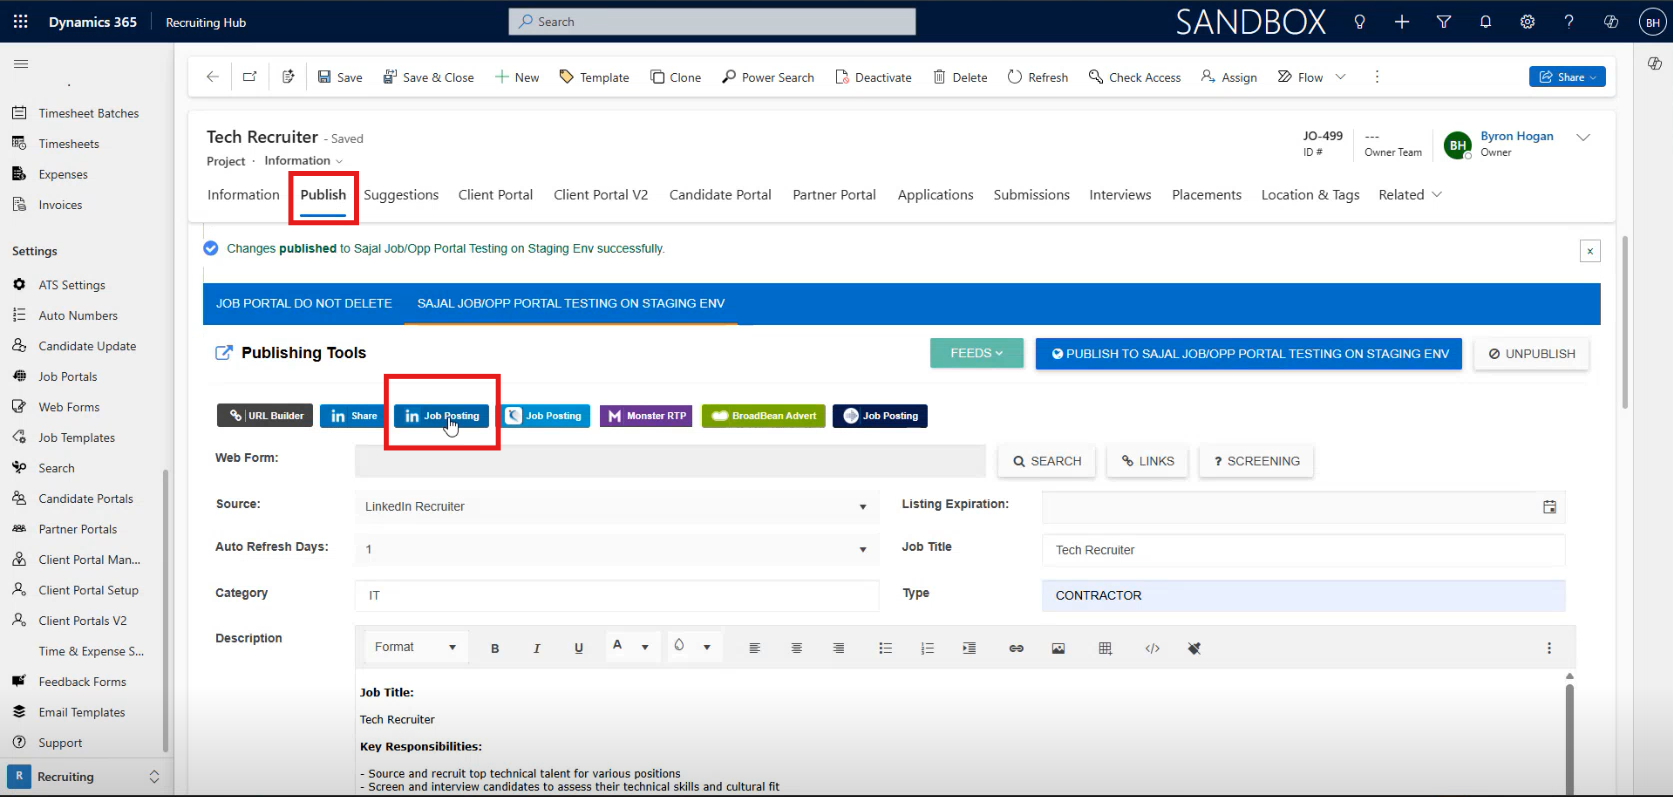Image resolution: width=1673 pixels, height=797 pixels.
Task: Click the Web Form input field
Action: 670,461
